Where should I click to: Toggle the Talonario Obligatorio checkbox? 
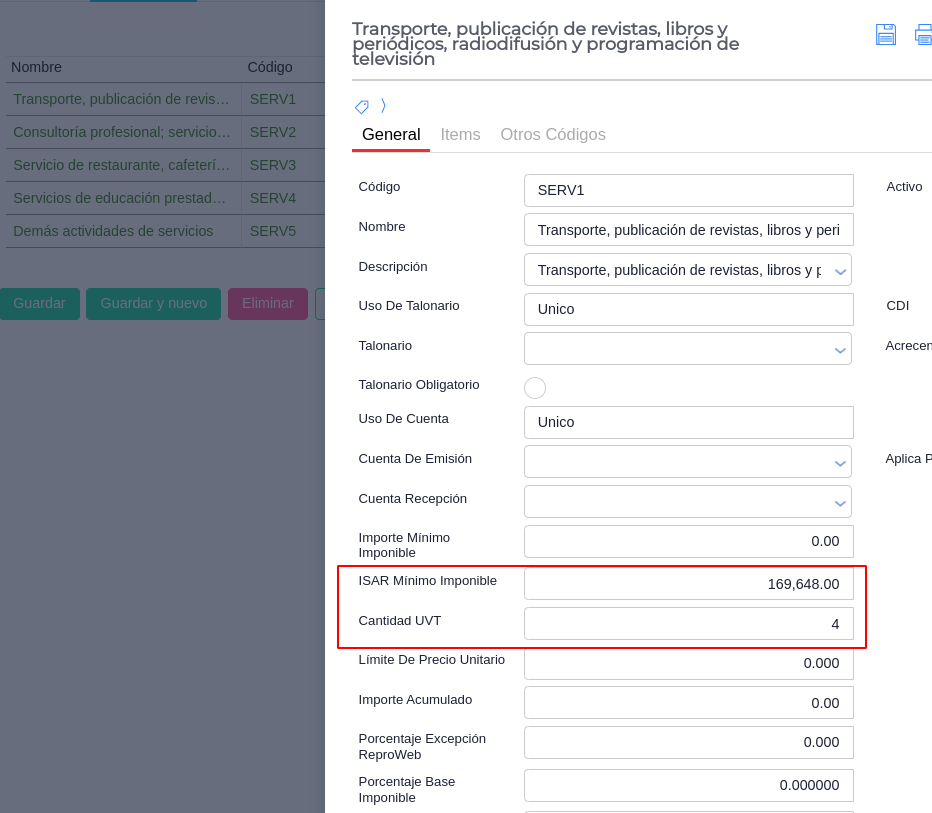pos(535,388)
